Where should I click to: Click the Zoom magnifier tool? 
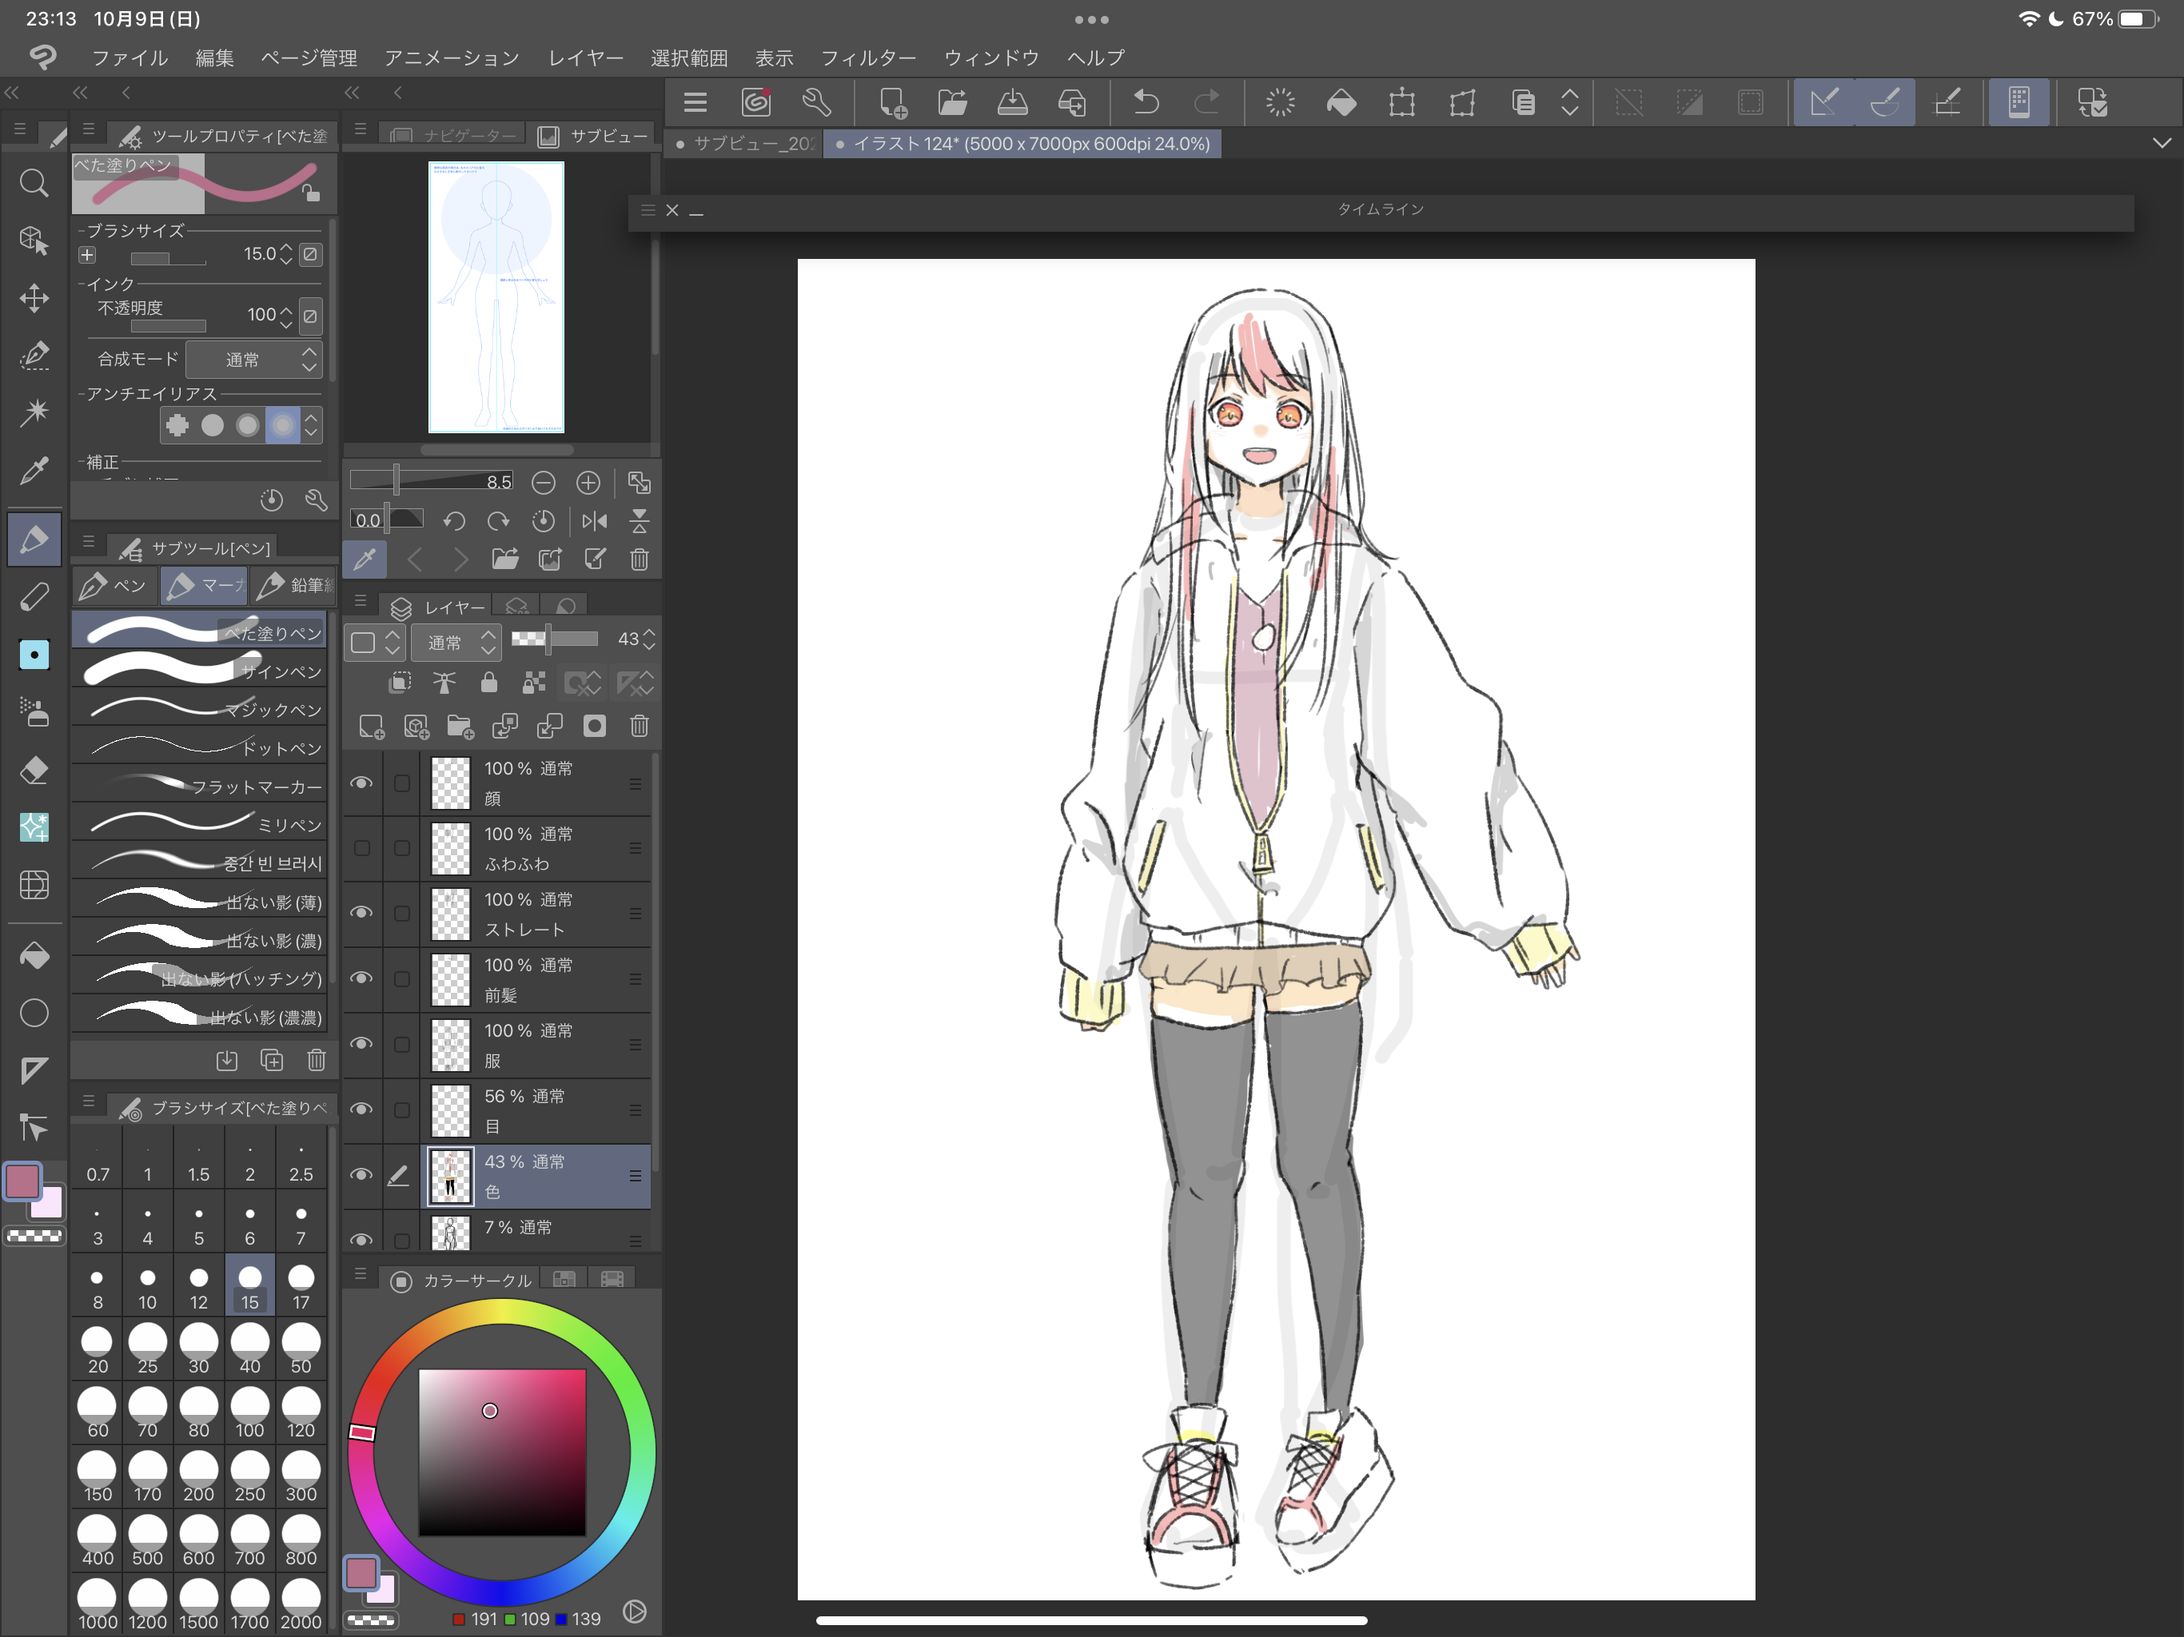tap(34, 183)
